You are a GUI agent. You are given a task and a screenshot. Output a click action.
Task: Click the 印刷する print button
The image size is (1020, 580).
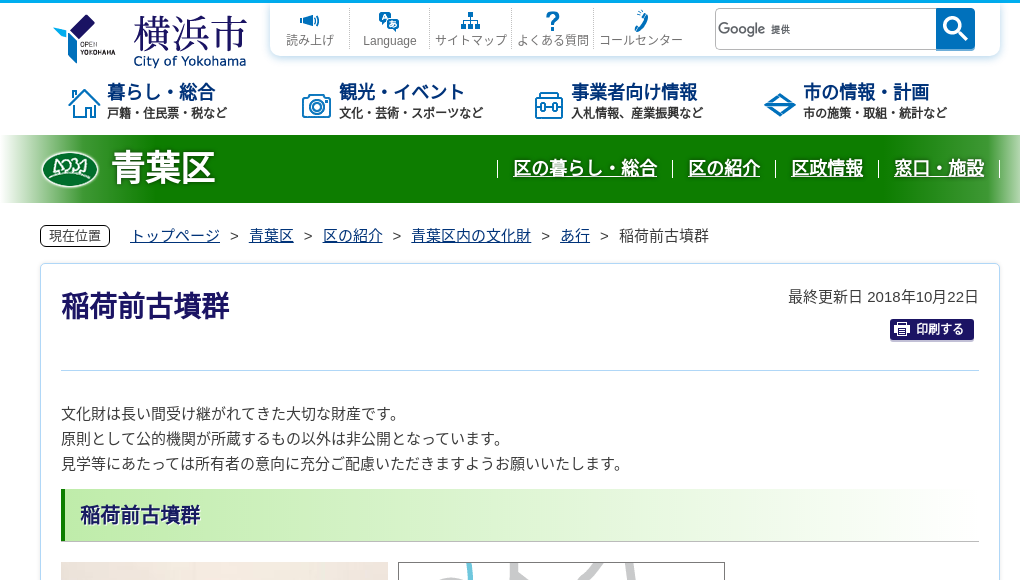click(x=931, y=329)
